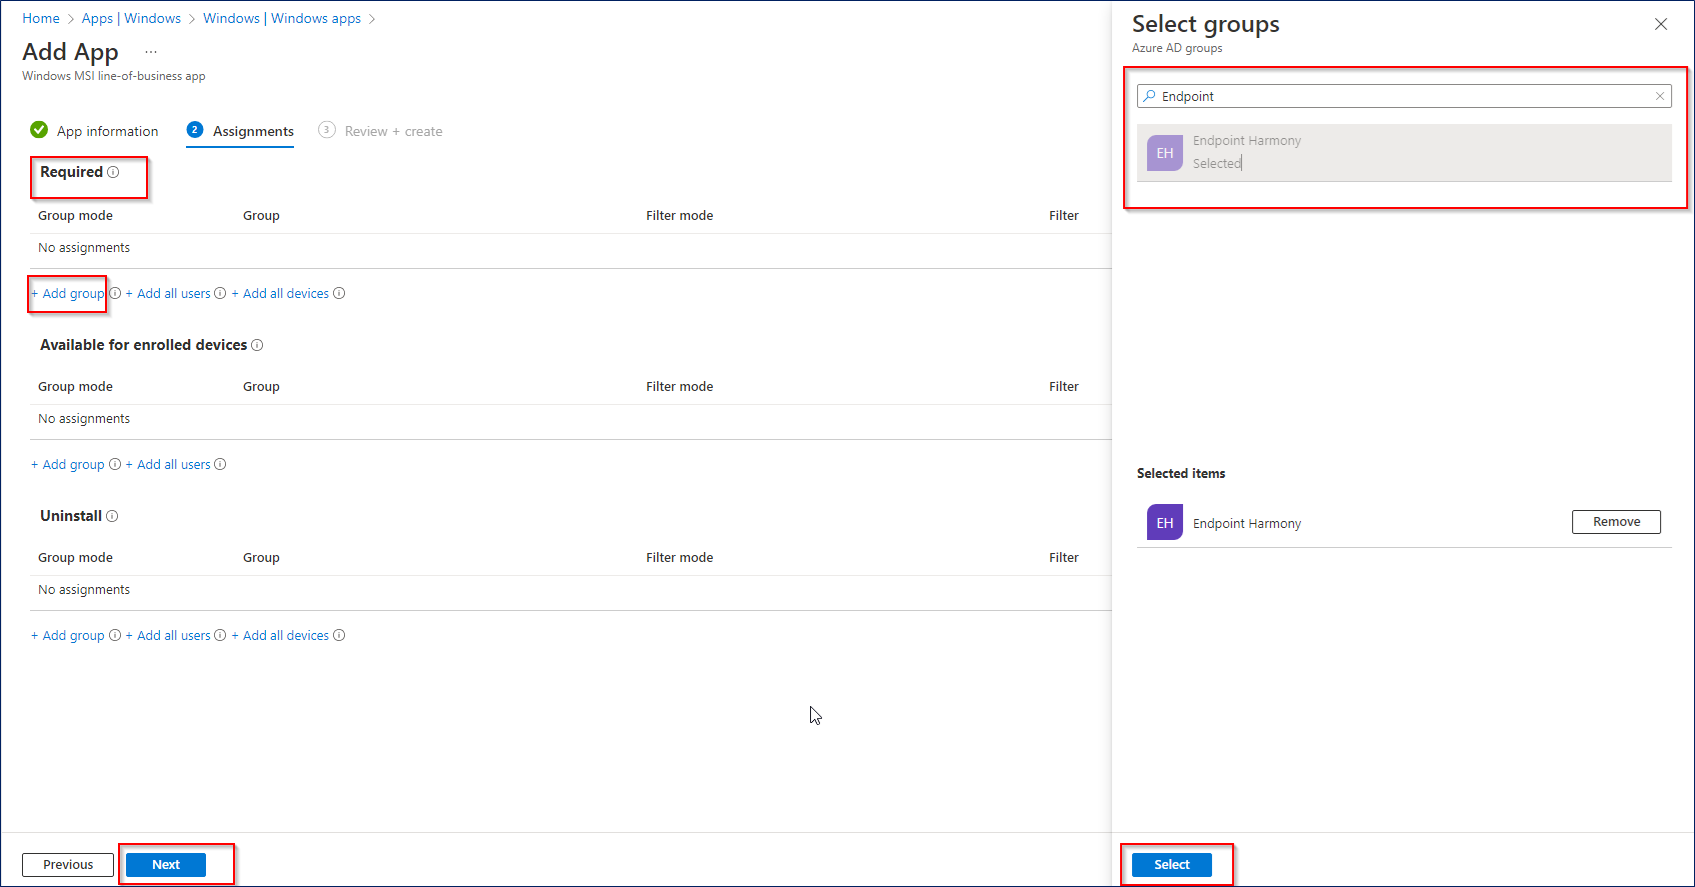
Task: Confirm with the Select button
Action: [1172, 864]
